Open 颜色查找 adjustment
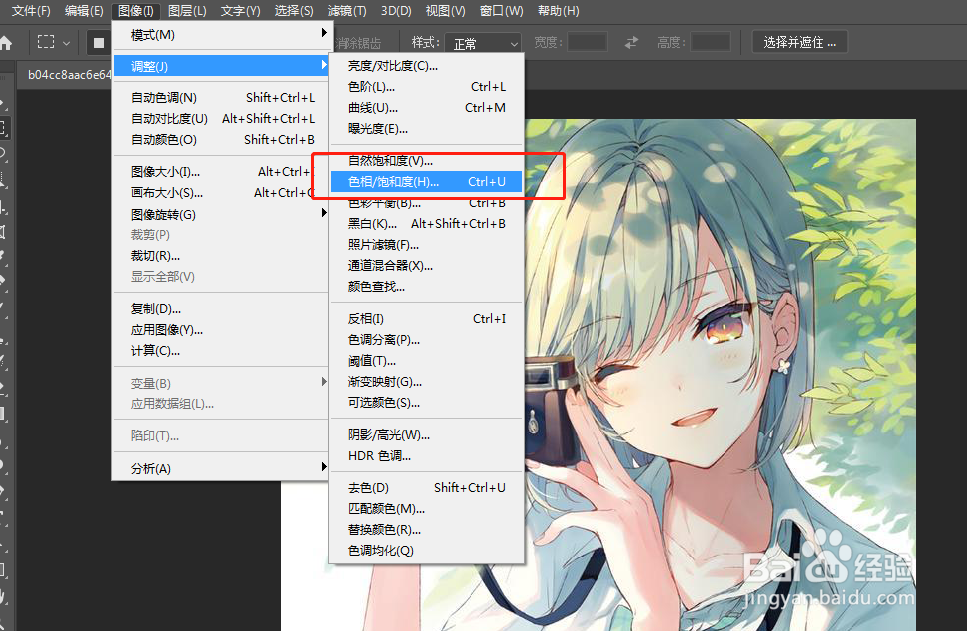 tap(427, 286)
